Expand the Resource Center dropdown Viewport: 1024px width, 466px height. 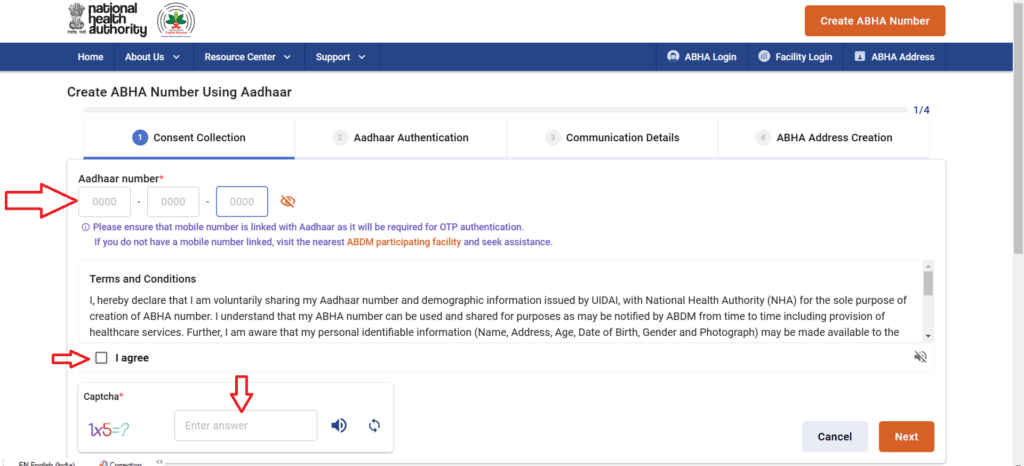click(248, 57)
